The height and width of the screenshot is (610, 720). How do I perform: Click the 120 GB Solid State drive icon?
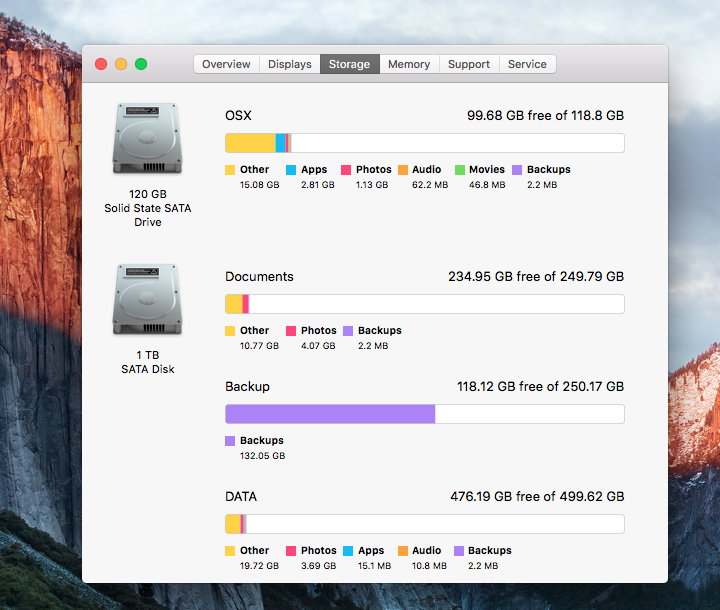[147, 138]
